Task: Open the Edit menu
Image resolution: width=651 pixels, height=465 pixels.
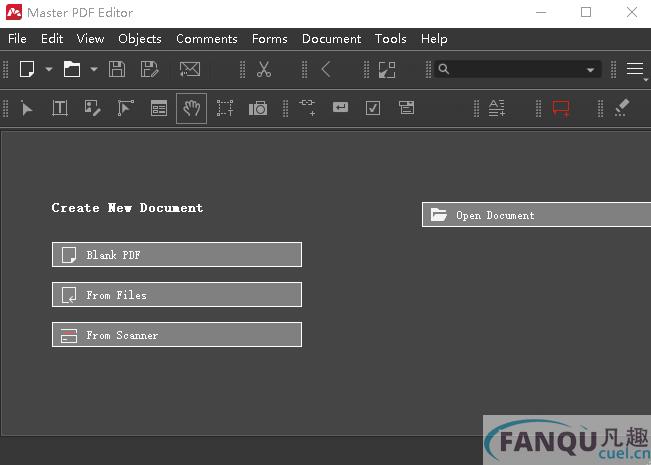Action: (x=52, y=39)
